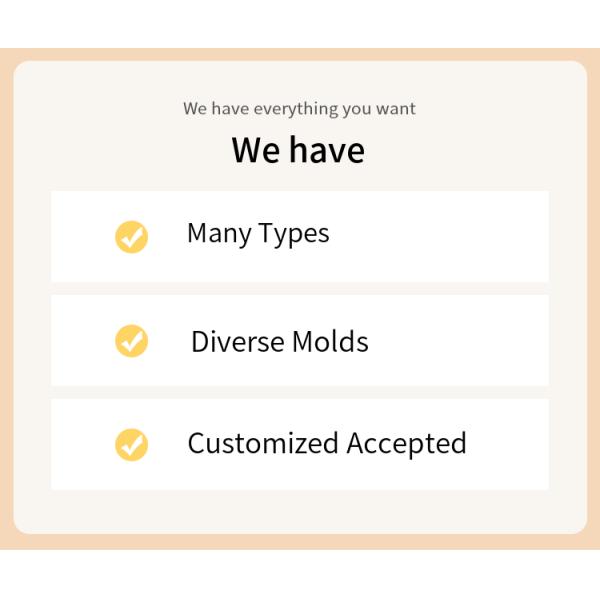Screen dimensions: 600x600
Task: Select the word "Types" in the first row
Action: [x=294, y=234]
